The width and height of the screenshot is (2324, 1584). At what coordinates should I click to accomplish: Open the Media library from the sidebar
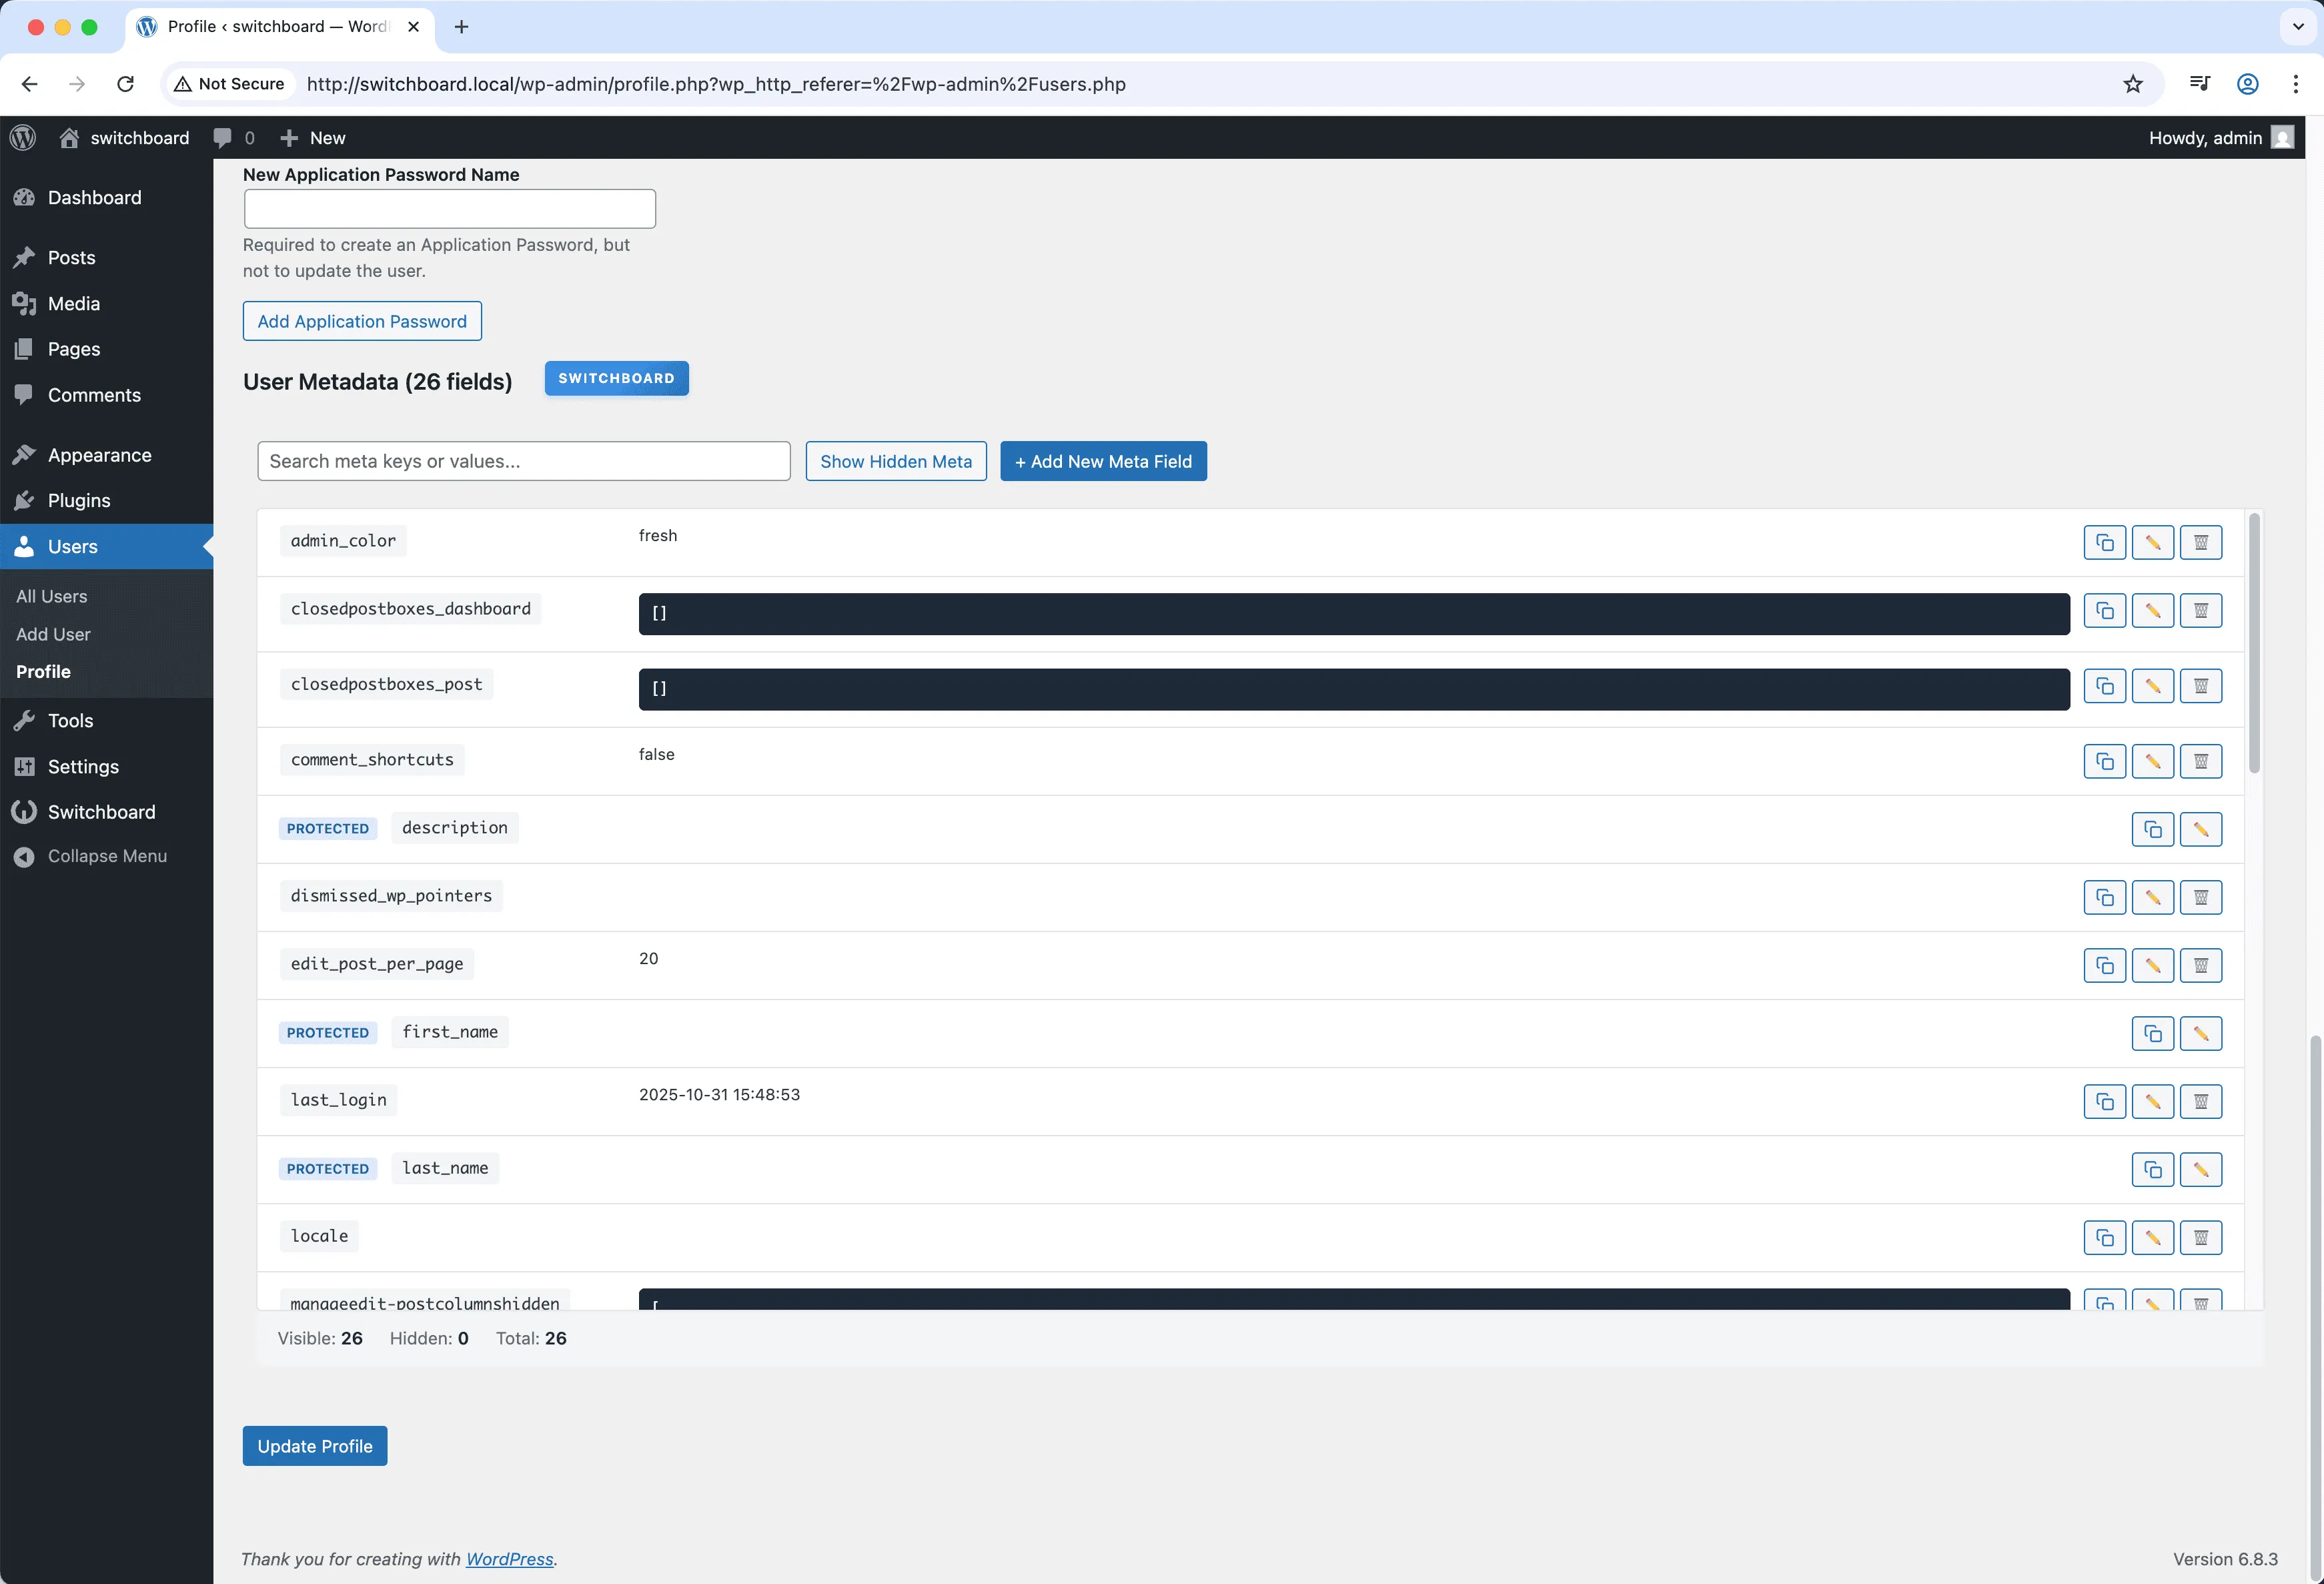point(73,303)
